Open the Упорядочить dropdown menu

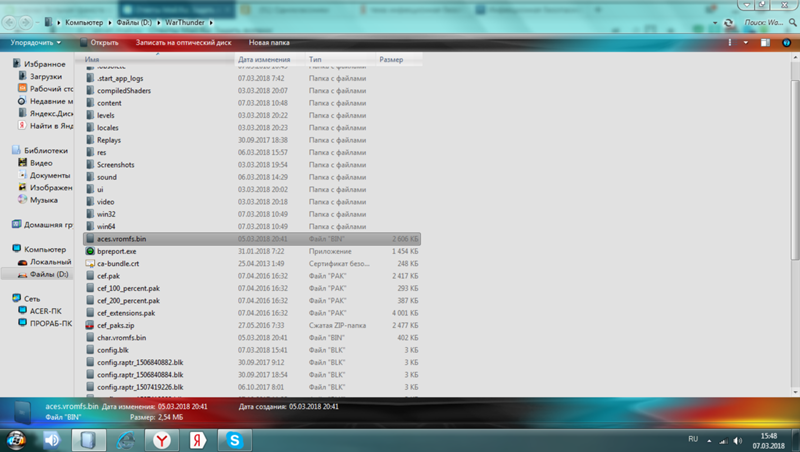pos(36,43)
